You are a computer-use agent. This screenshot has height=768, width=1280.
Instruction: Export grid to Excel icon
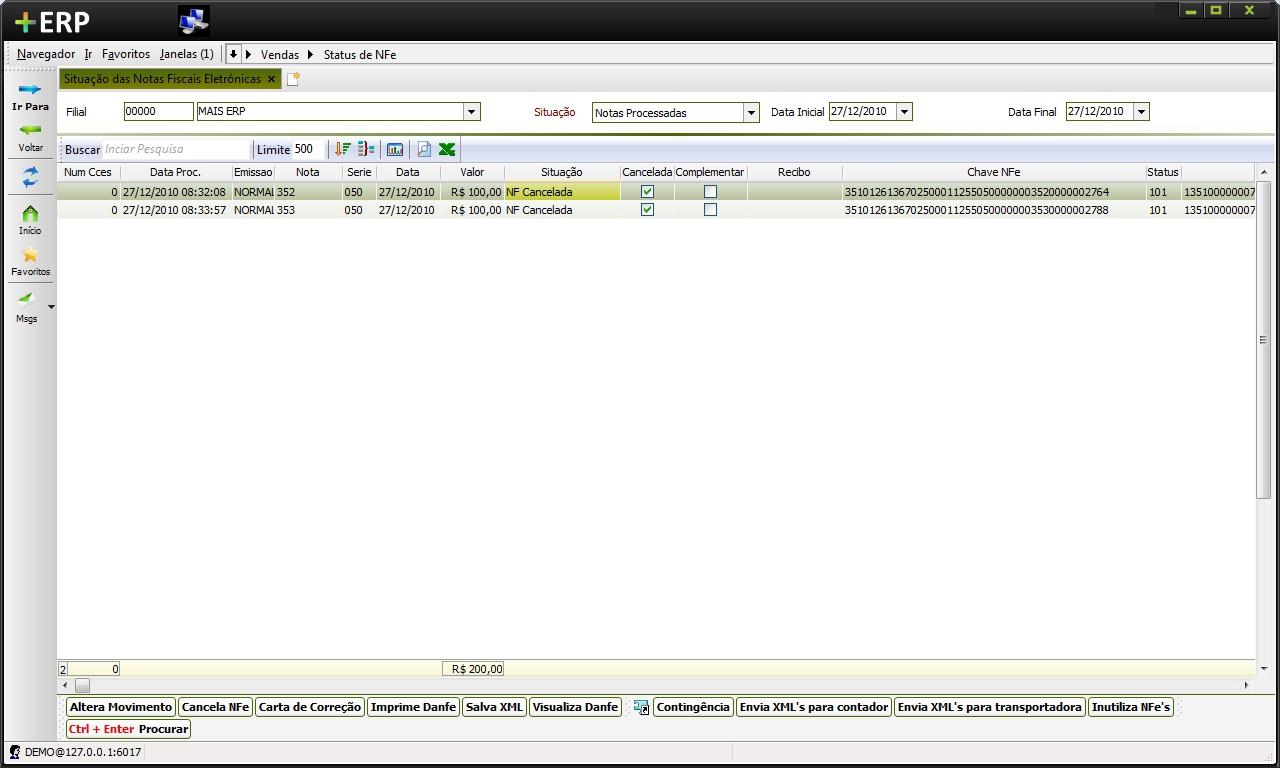point(447,149)
